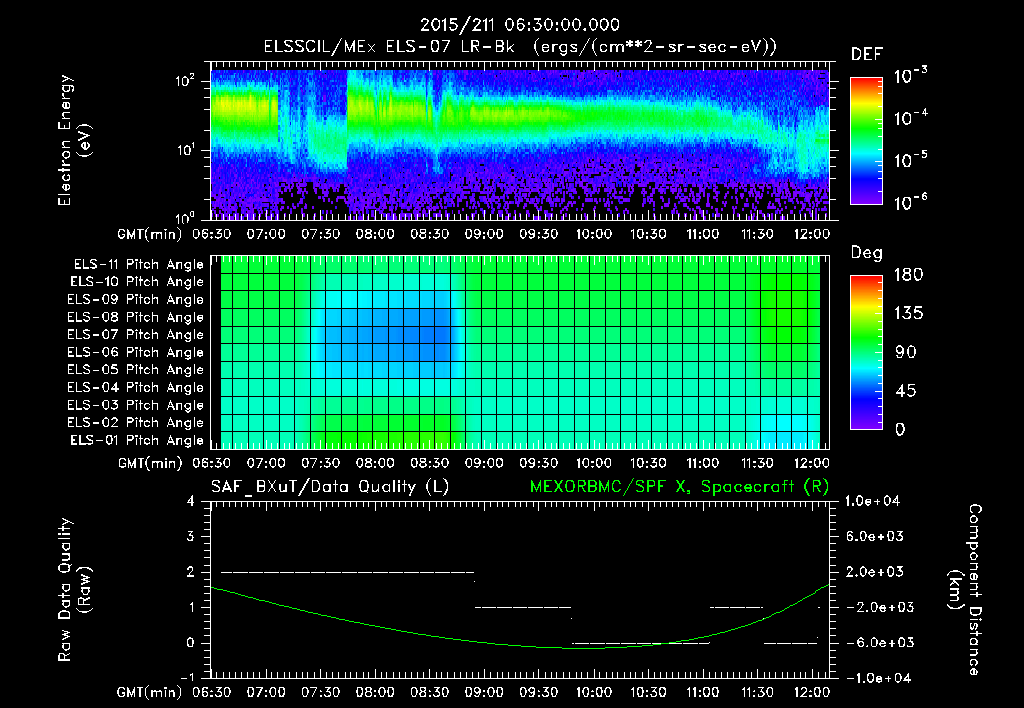1024x708 pixels.
Task: Click the ELS-05 Pitch Angle label
Action: (x=136, y=370)
